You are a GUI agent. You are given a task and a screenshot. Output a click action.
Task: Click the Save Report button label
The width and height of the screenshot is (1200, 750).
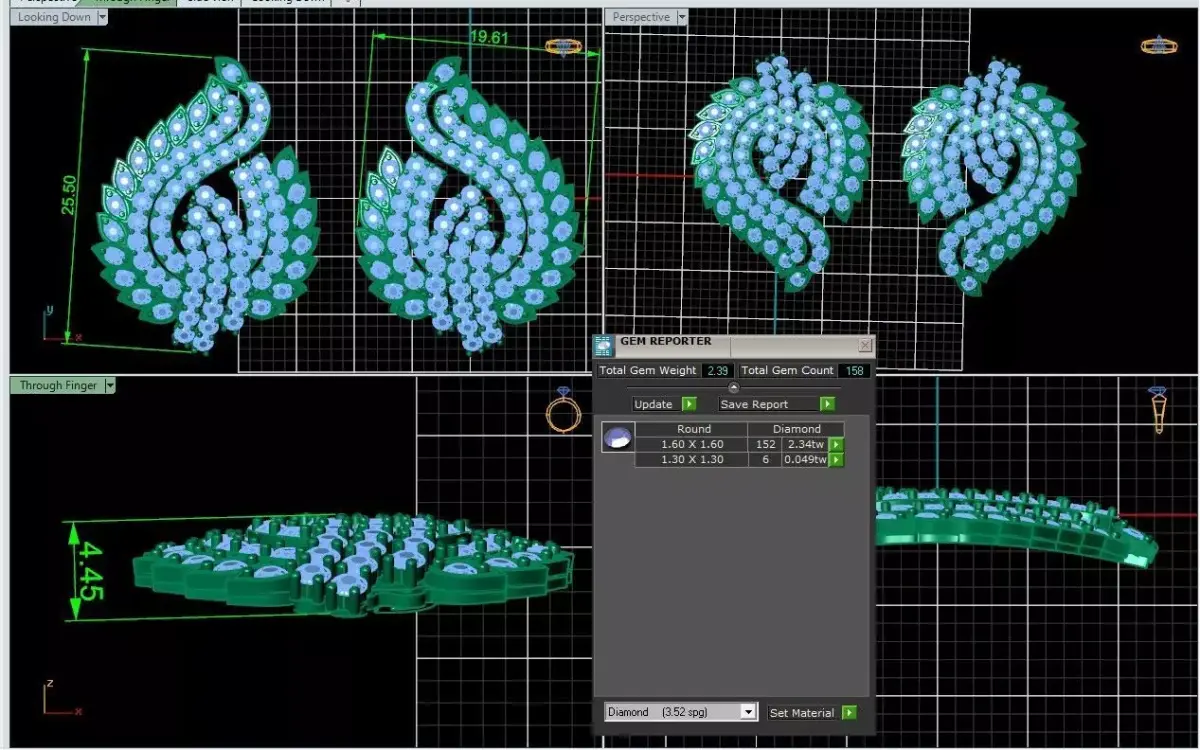[755, 404]
